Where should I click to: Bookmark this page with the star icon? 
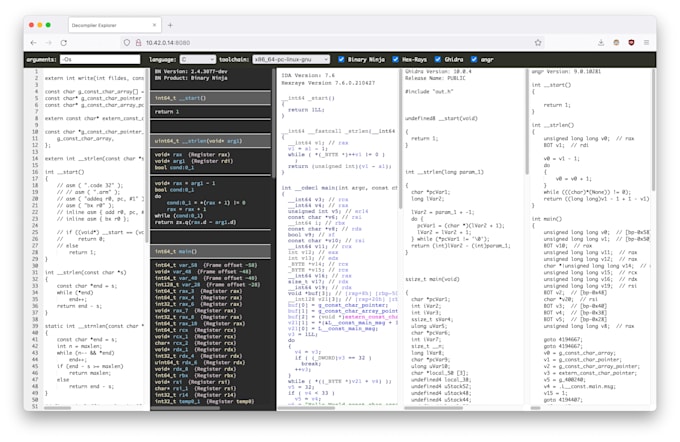[538, 43]
